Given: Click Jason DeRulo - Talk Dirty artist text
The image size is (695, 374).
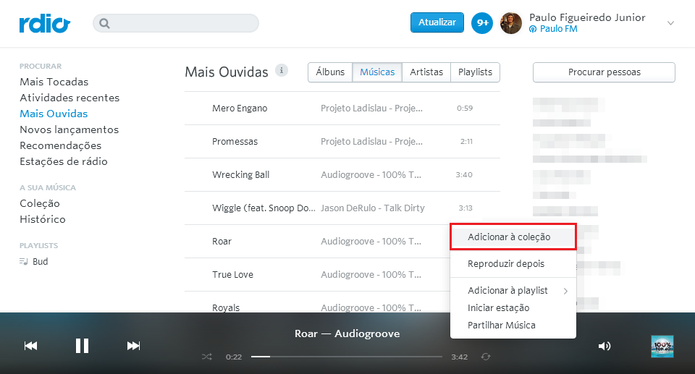Looking at the screenshot, I should tap(373, 208).
